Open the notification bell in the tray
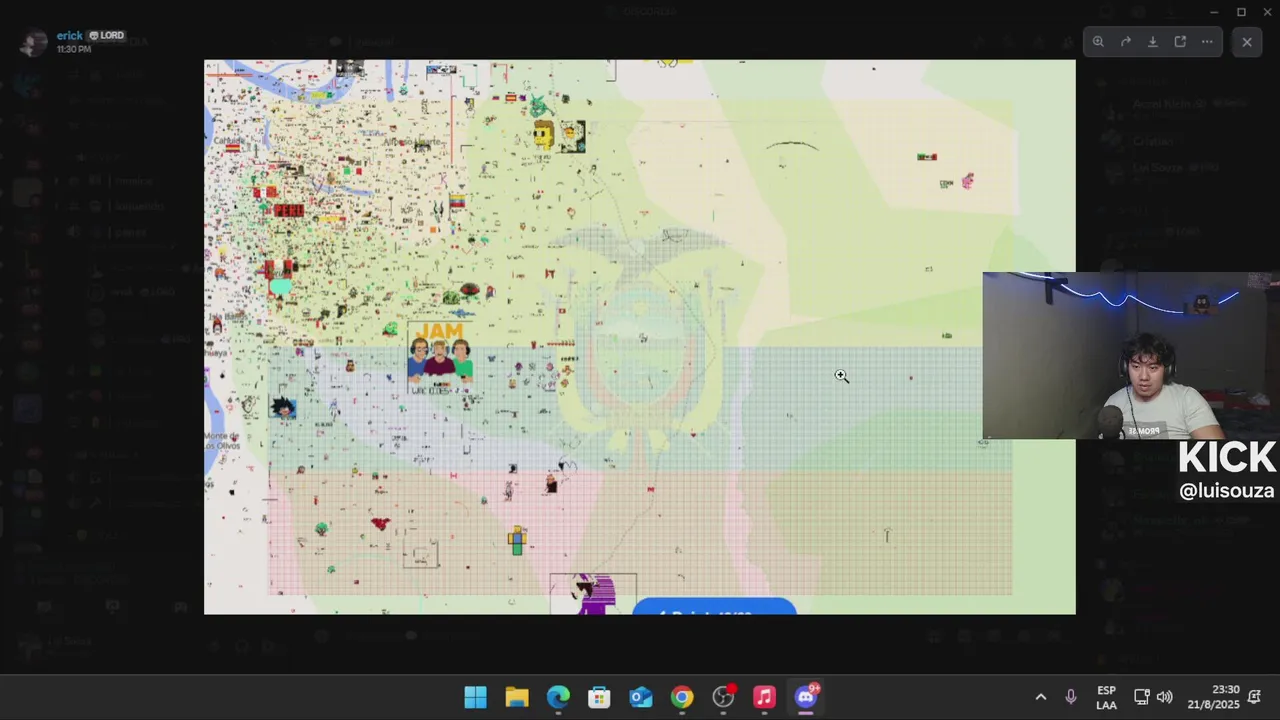 tap(1254, 697)
